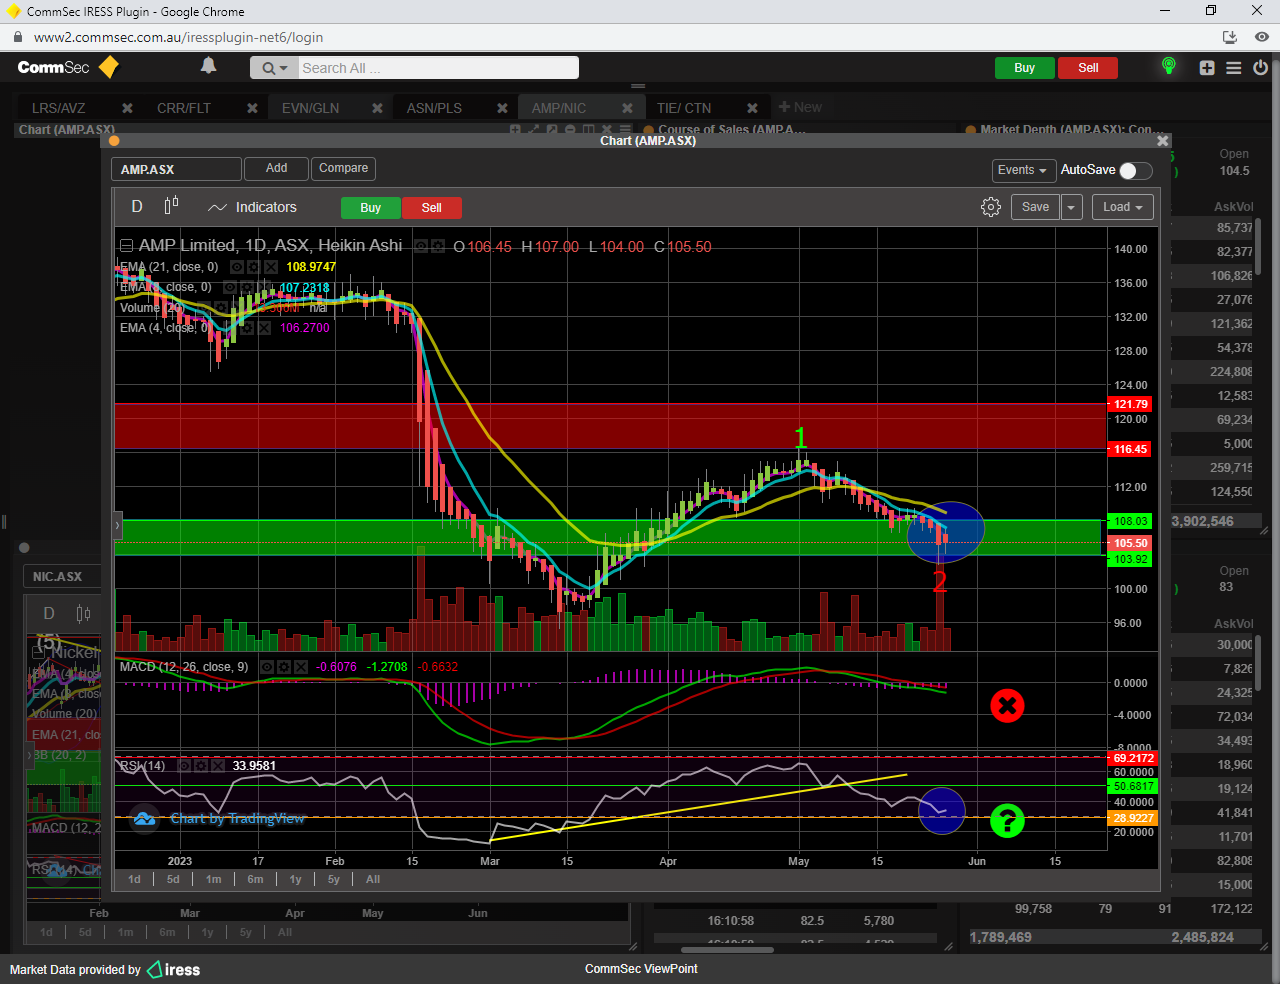Image resolution: width=1280 pixels, height=984 pixels.
Task: Remove the EMA 21 indicator
Action: coord(270,267)
